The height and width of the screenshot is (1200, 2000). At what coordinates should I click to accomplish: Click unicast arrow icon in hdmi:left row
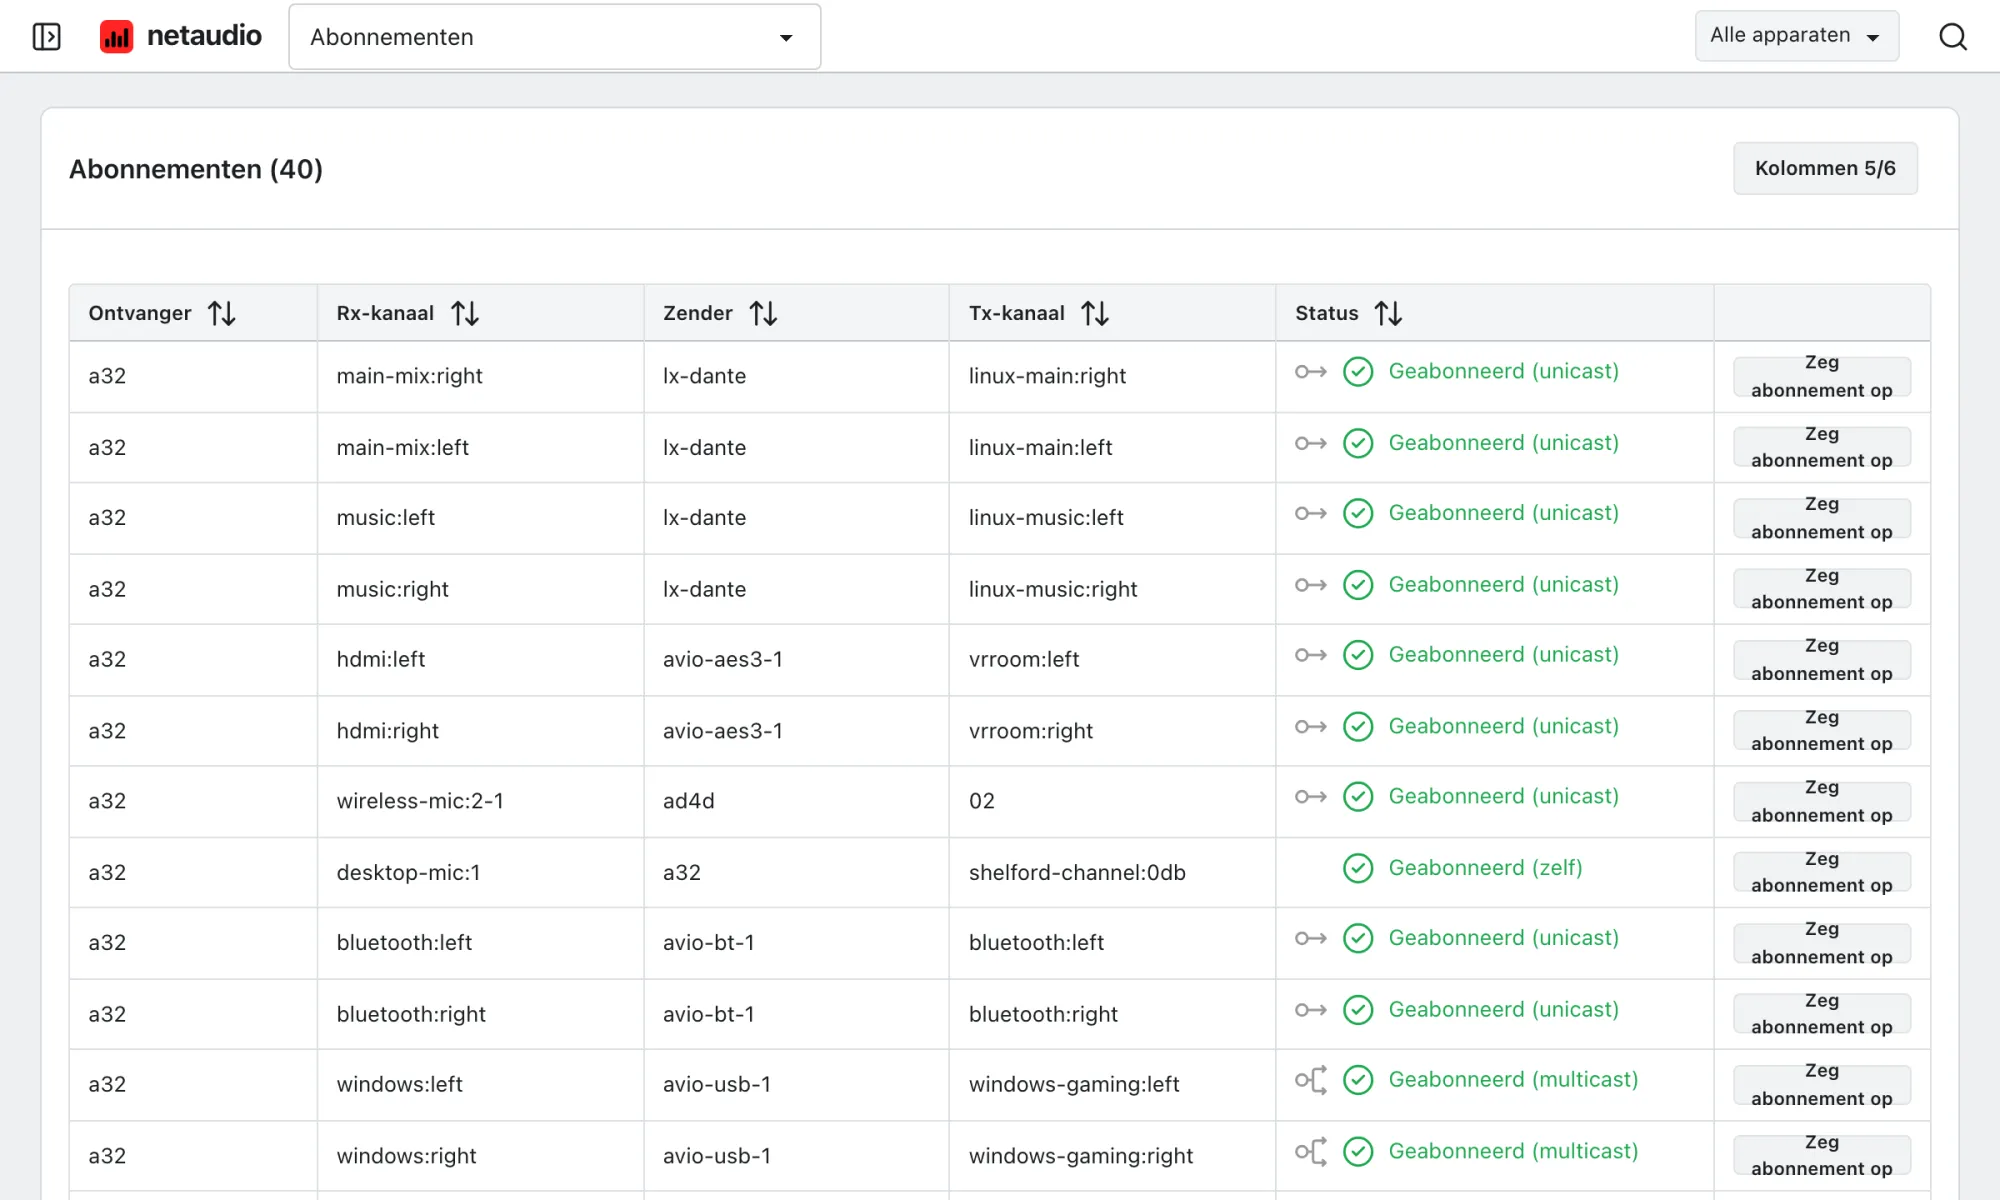pos(1311,655)
